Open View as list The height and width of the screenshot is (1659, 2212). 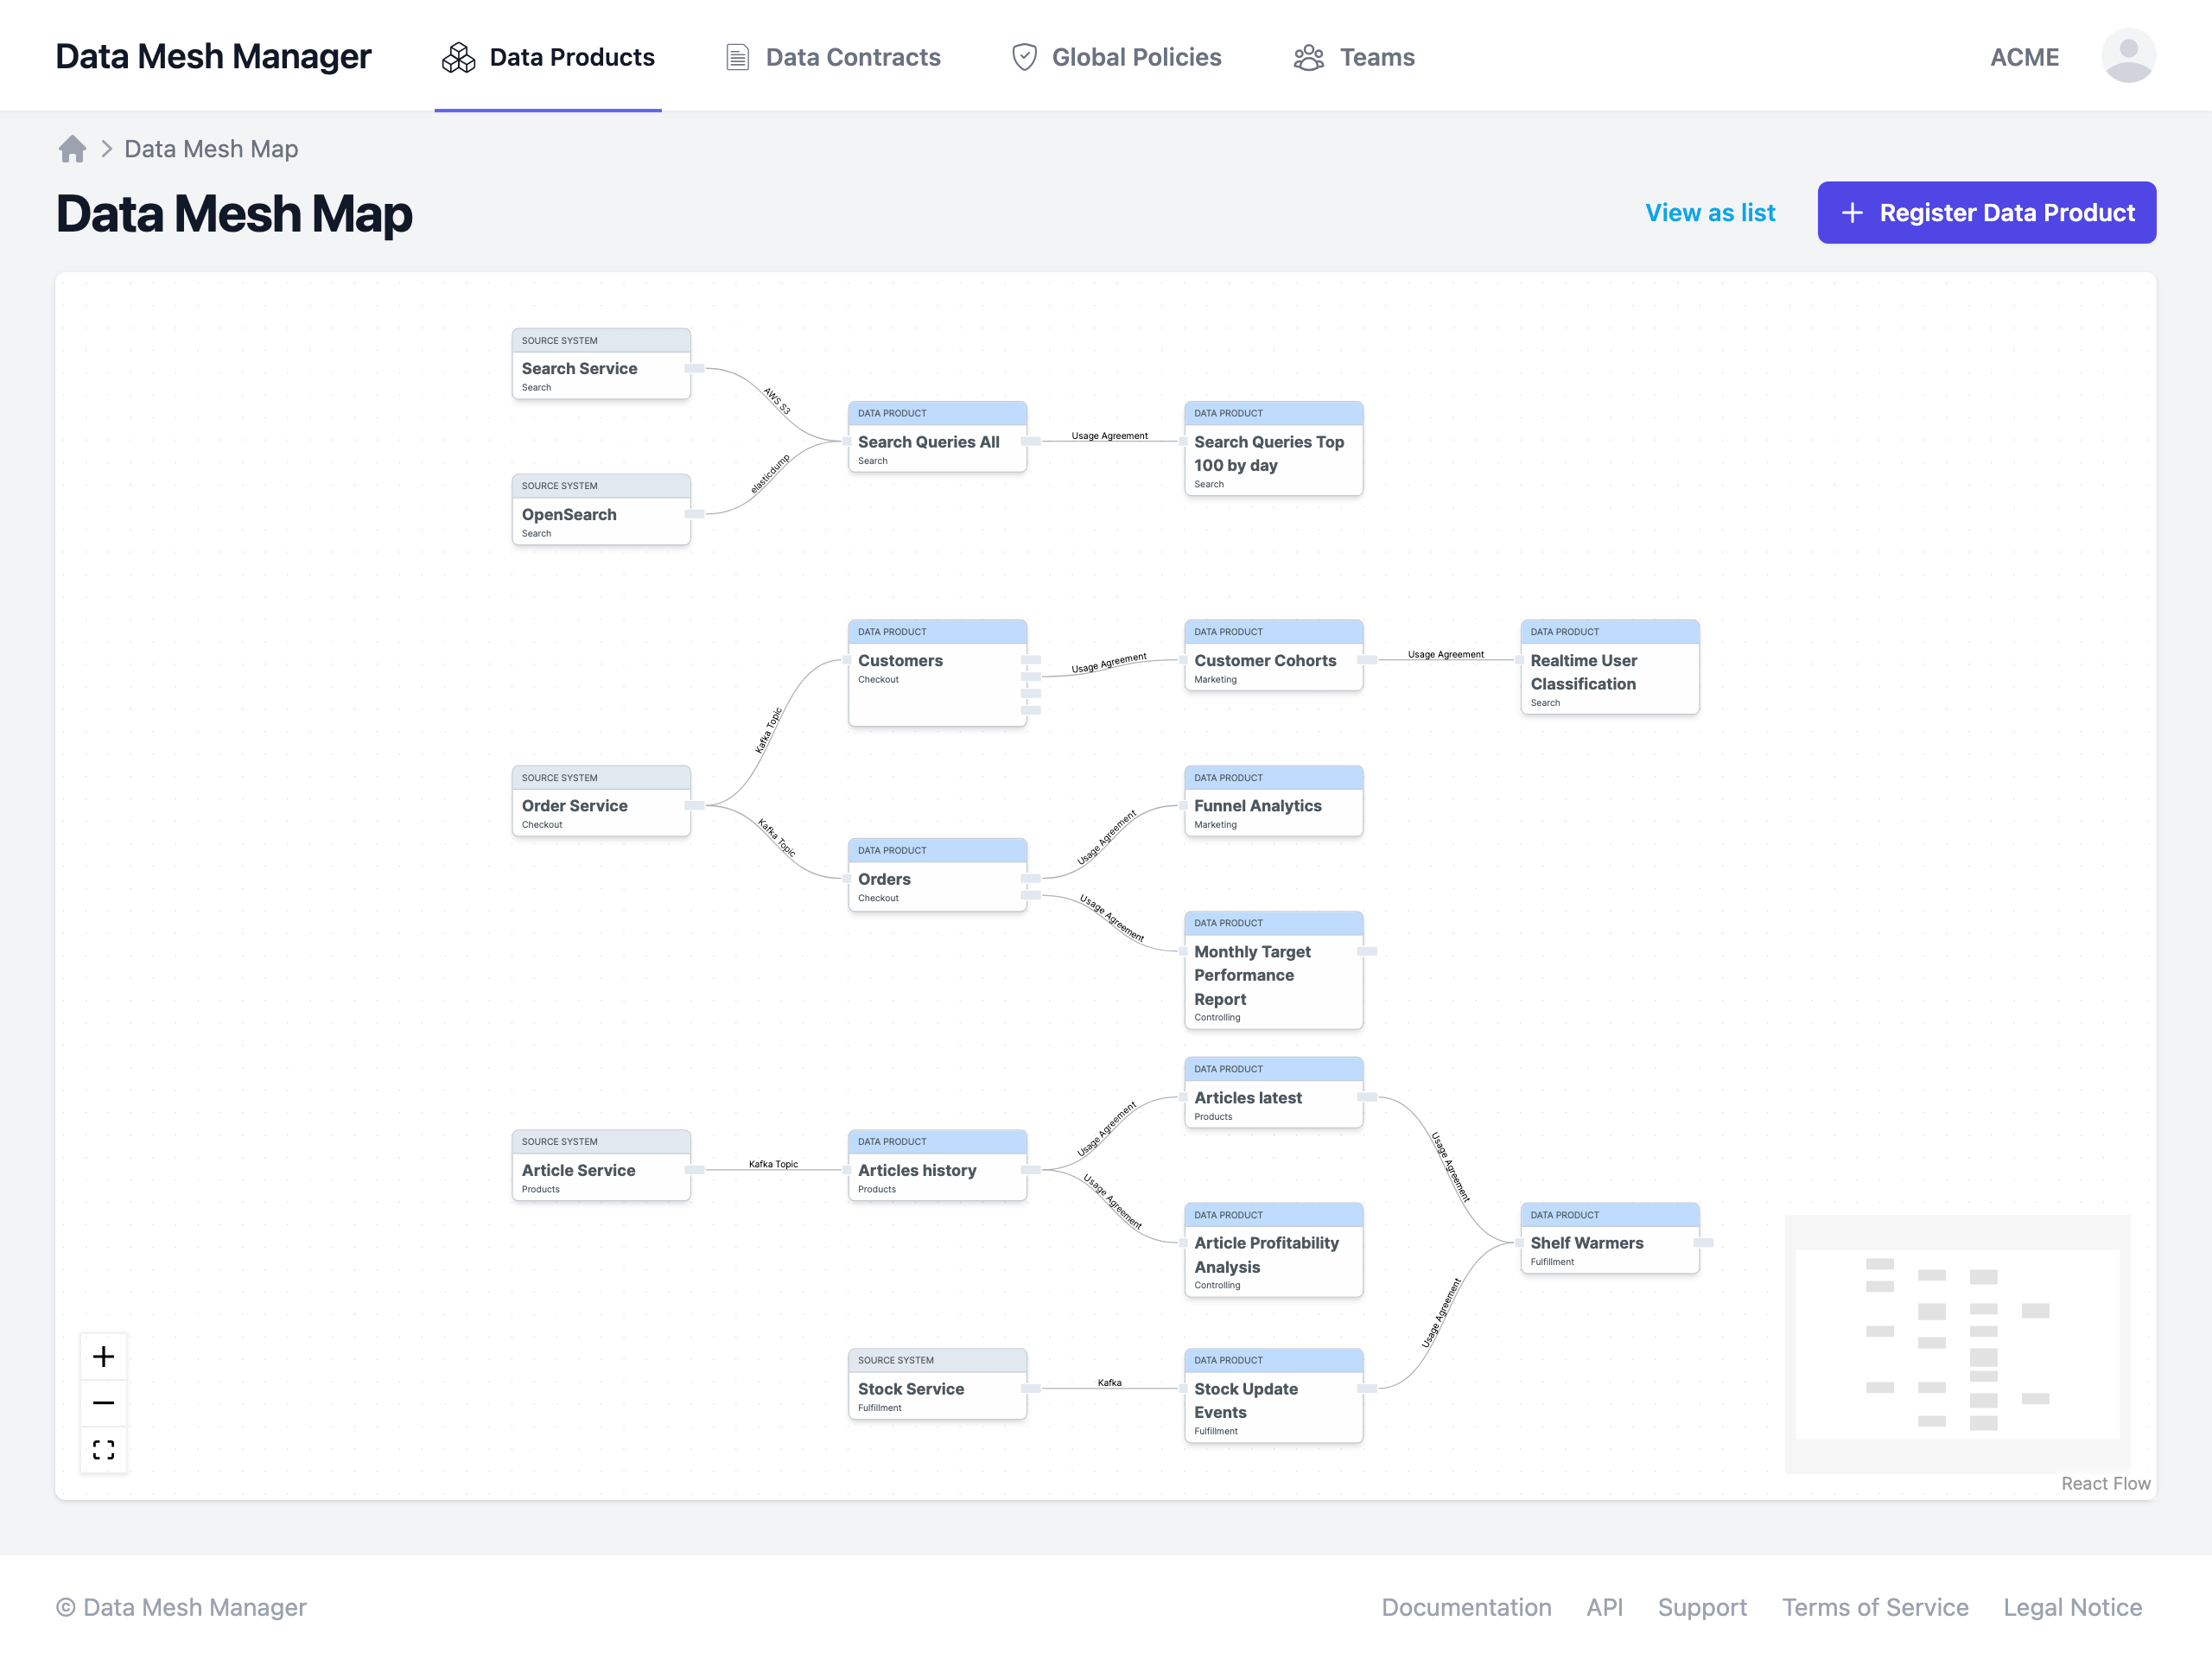point(1710,212)
